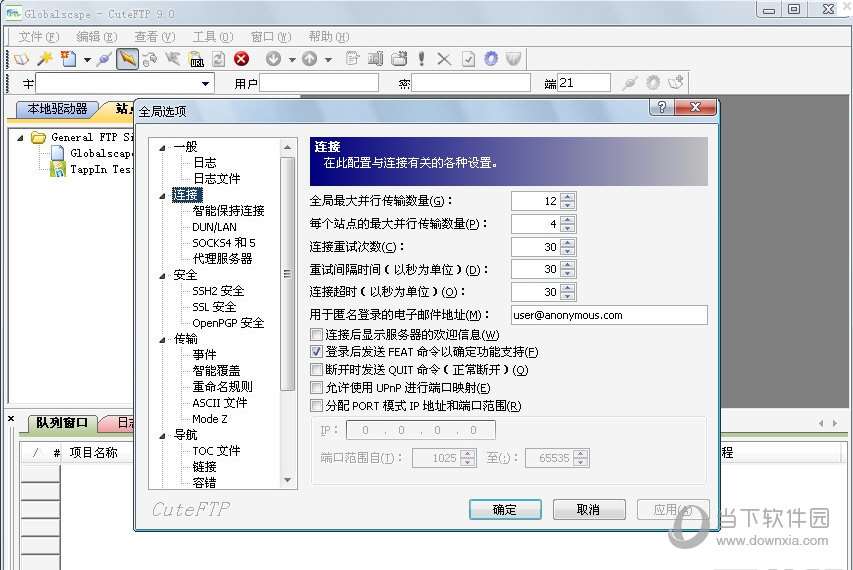Screen dimensions: 853x570
Task: Increase 全局最大并行传输数量 with up arrow
Action: [x=567, y=197]
